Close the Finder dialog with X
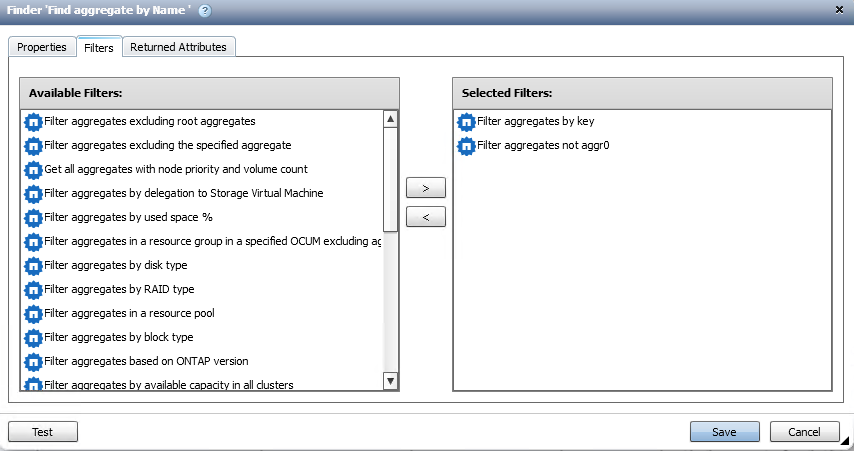 point(838,9)
